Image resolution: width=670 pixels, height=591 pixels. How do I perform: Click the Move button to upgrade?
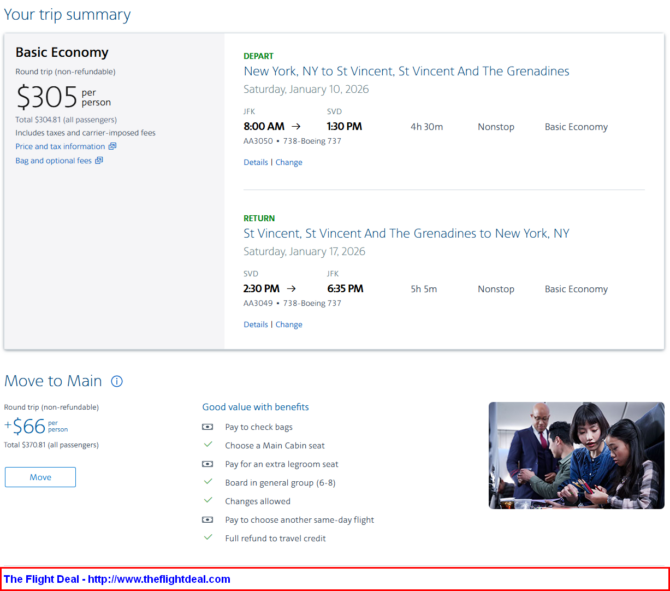40,477
